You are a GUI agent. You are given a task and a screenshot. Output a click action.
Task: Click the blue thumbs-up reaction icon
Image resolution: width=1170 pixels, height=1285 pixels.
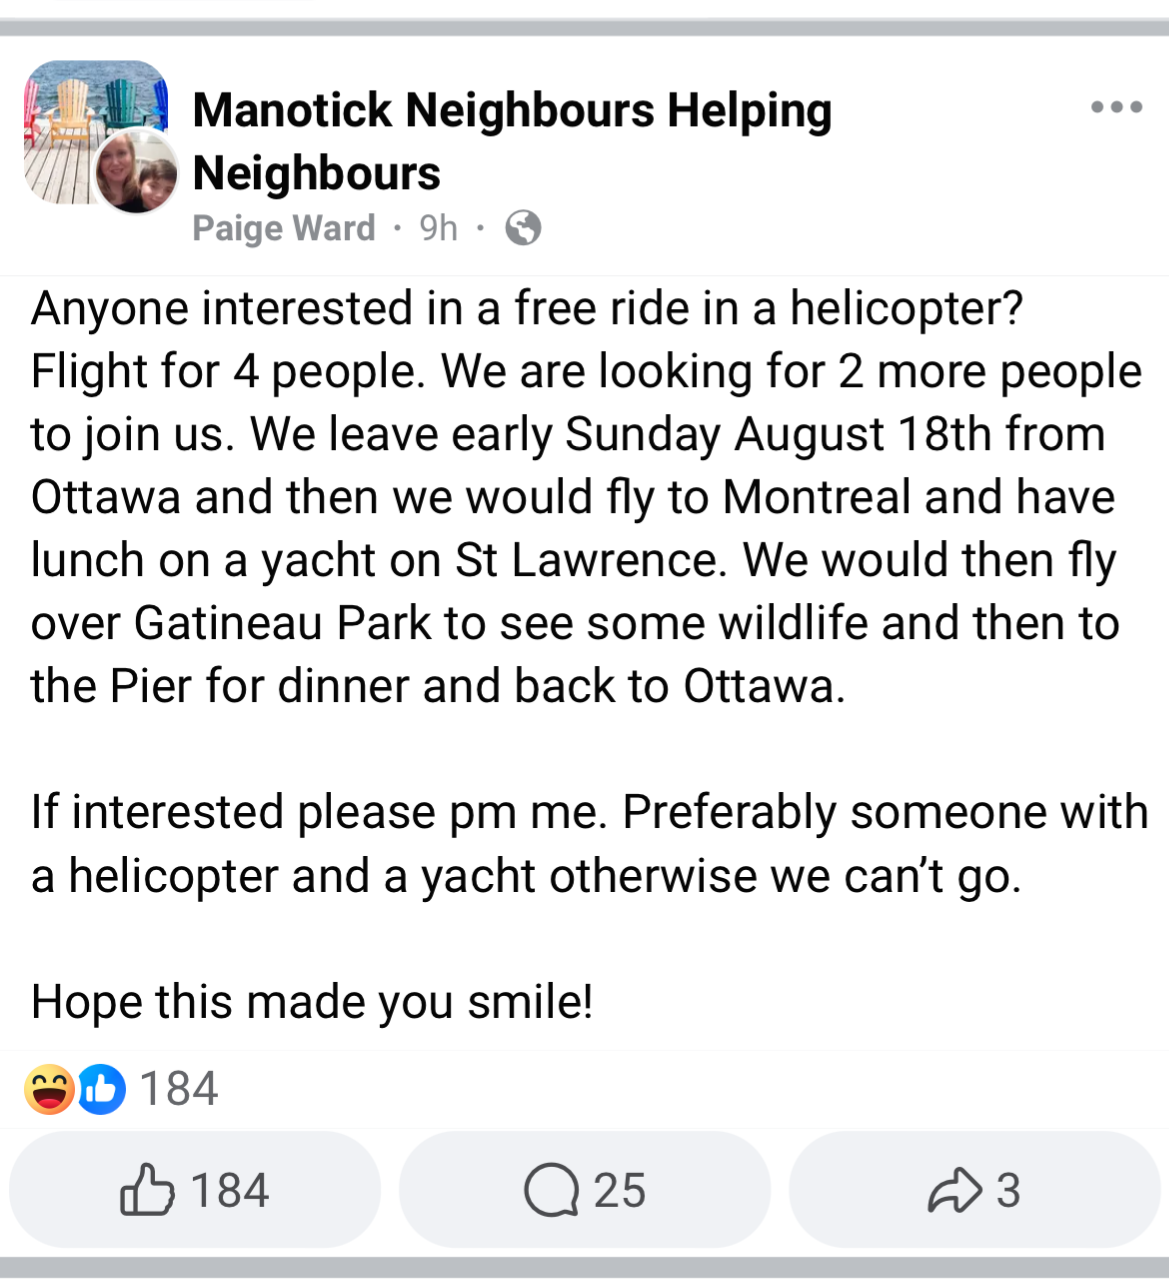pos(102,1089)
